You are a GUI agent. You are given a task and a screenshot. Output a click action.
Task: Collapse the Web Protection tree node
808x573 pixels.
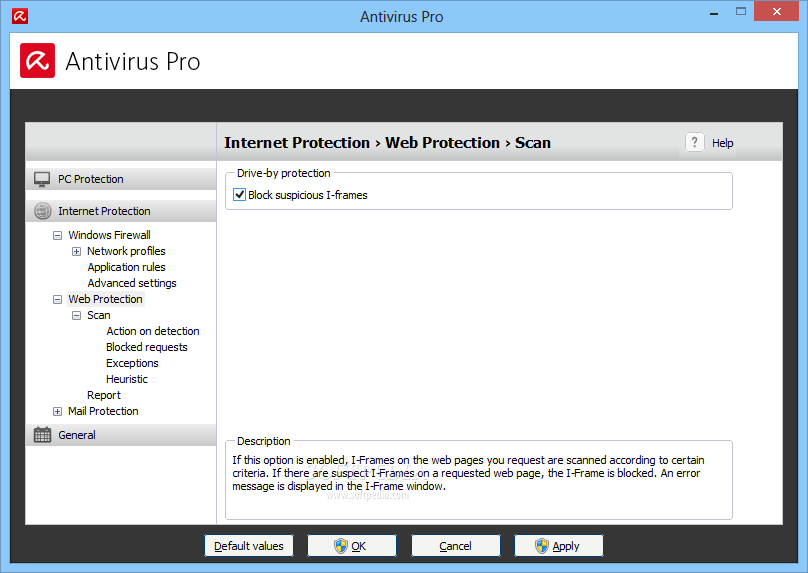pyautogui.click(x=57, y=299)
